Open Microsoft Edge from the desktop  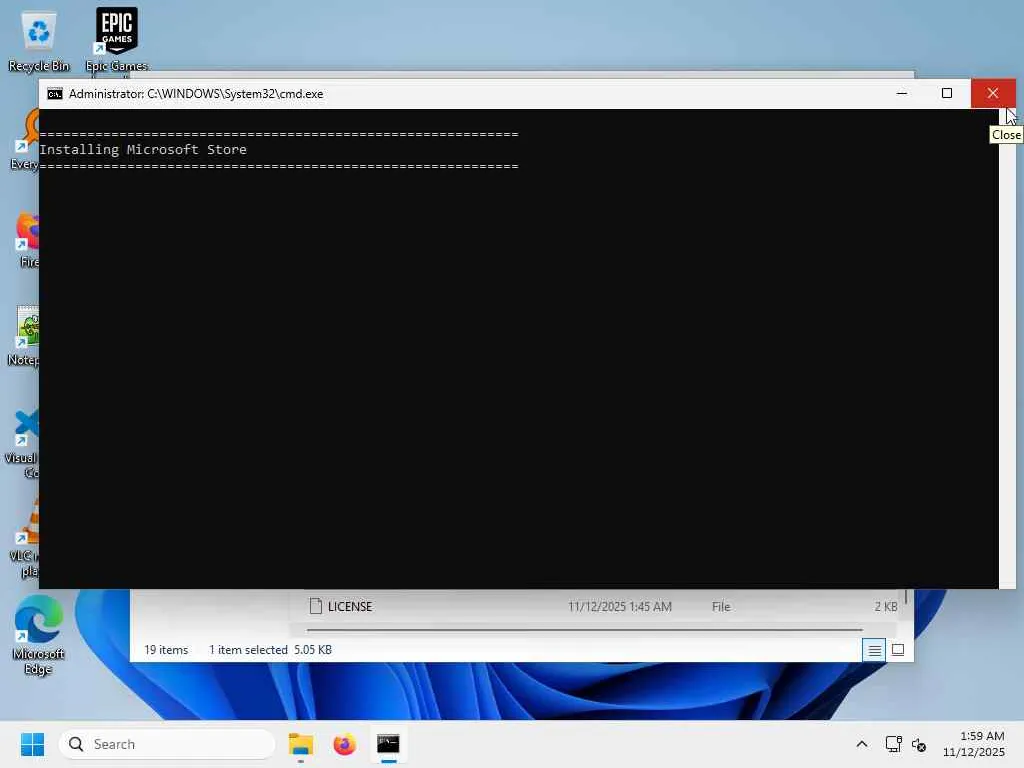(38, 635)
